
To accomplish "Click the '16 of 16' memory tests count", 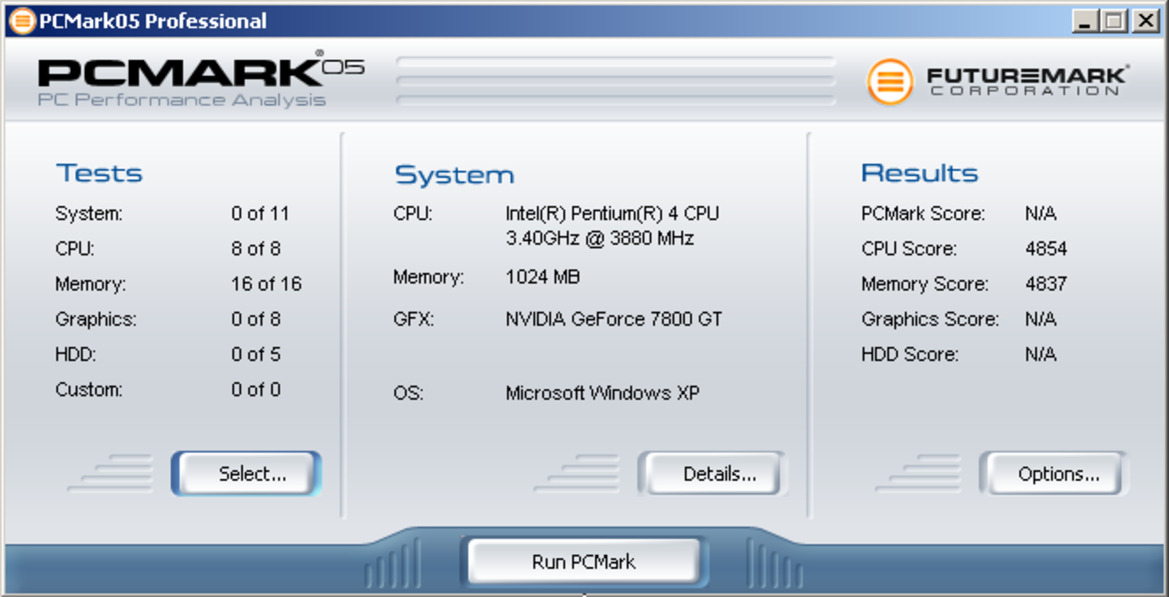I will coord(266,284).
